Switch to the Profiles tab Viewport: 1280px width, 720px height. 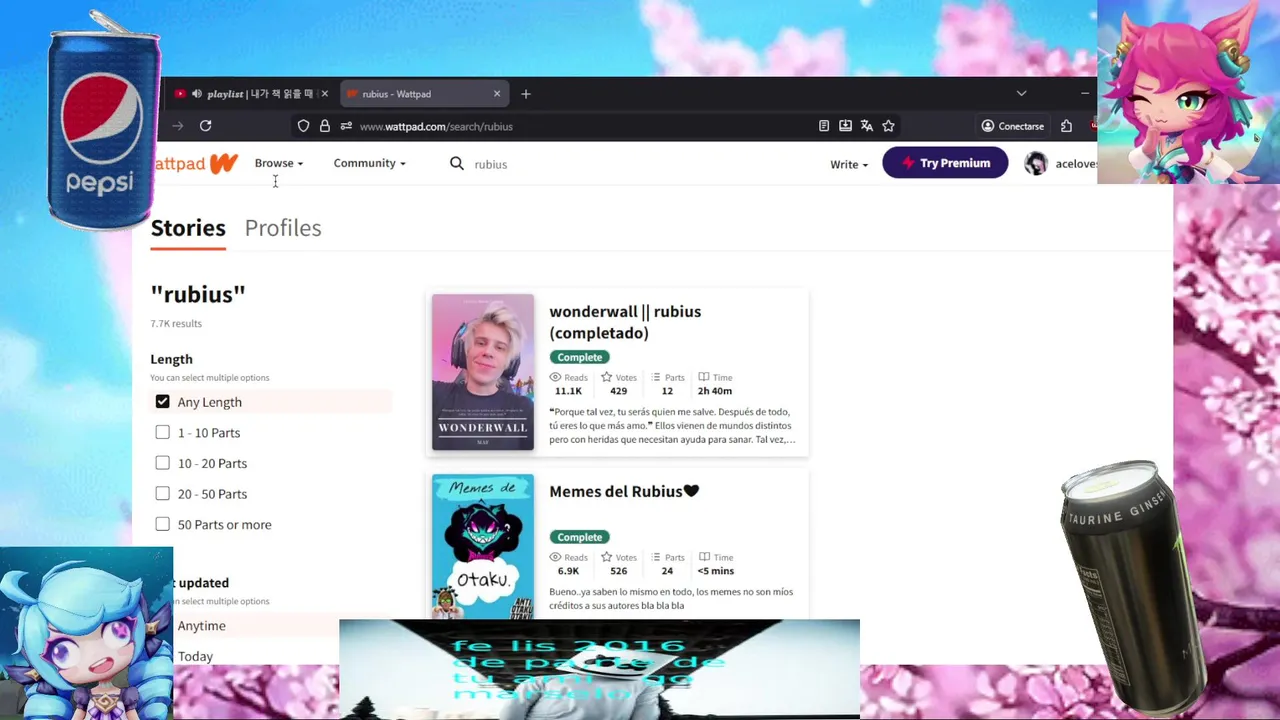click(283, 228)
